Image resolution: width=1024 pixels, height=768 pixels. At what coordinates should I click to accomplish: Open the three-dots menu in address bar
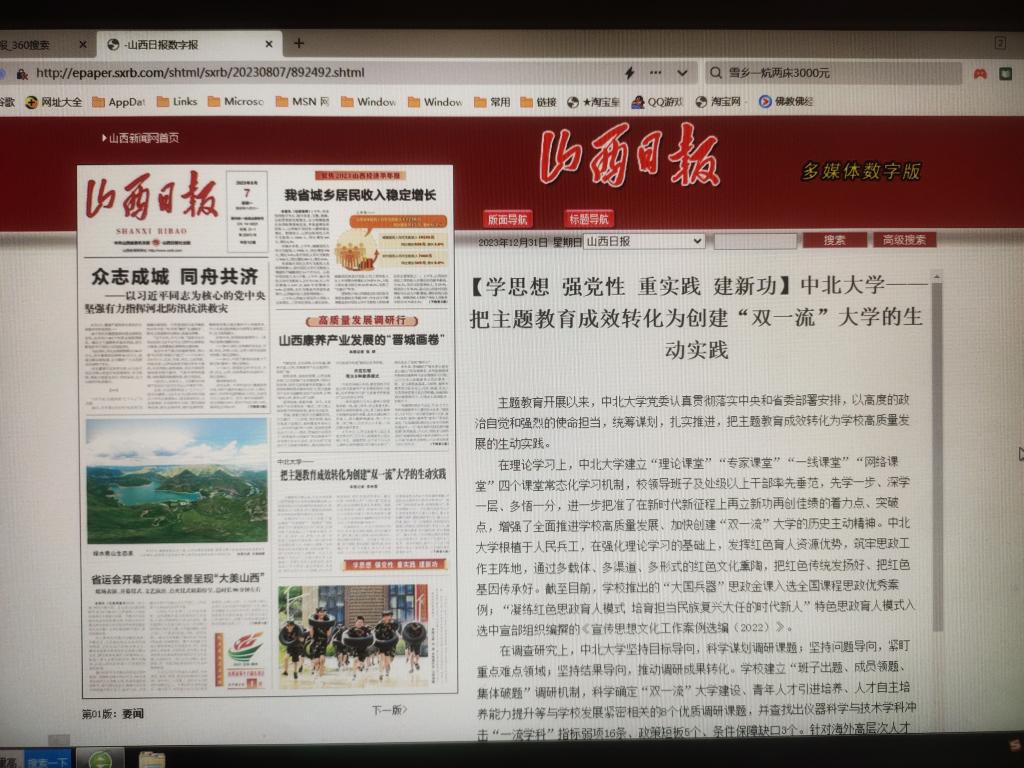tap(655, 73)
